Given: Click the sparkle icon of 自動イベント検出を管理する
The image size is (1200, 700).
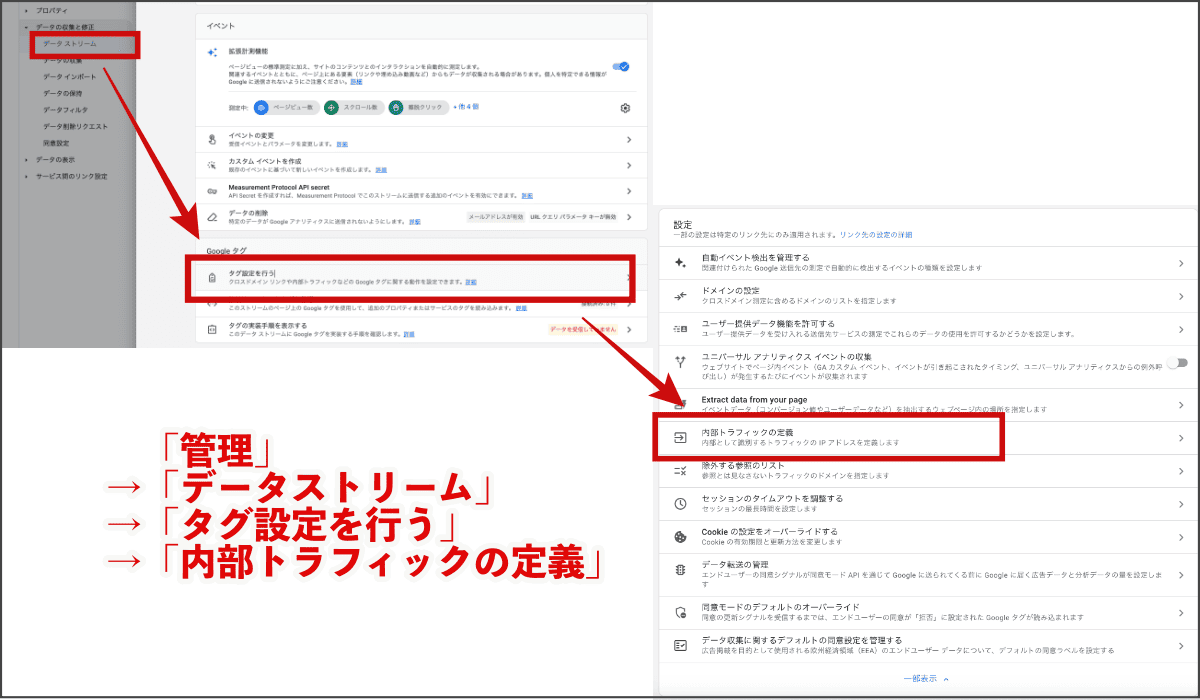Looking at the screenshot, I should click(x=680, y=262).
